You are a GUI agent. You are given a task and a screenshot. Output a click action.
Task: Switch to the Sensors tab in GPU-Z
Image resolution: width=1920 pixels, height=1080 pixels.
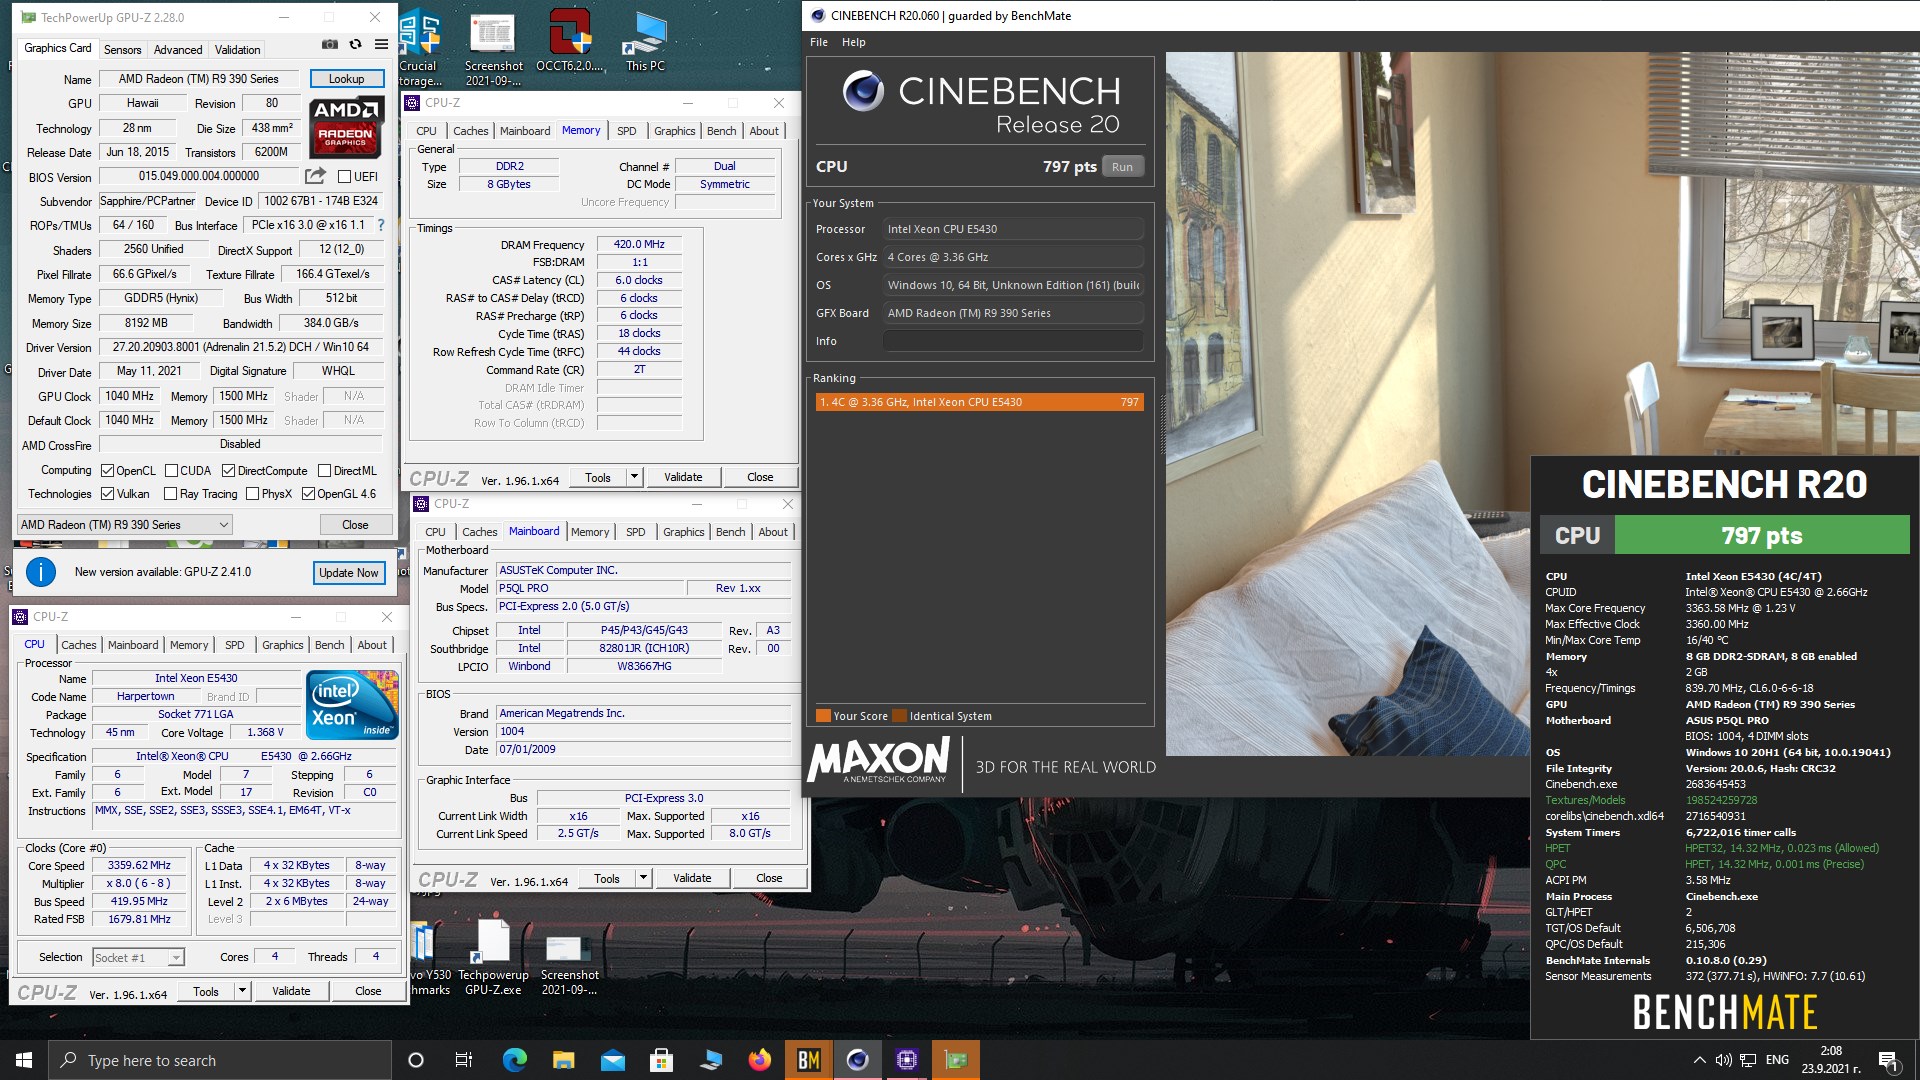122,49
